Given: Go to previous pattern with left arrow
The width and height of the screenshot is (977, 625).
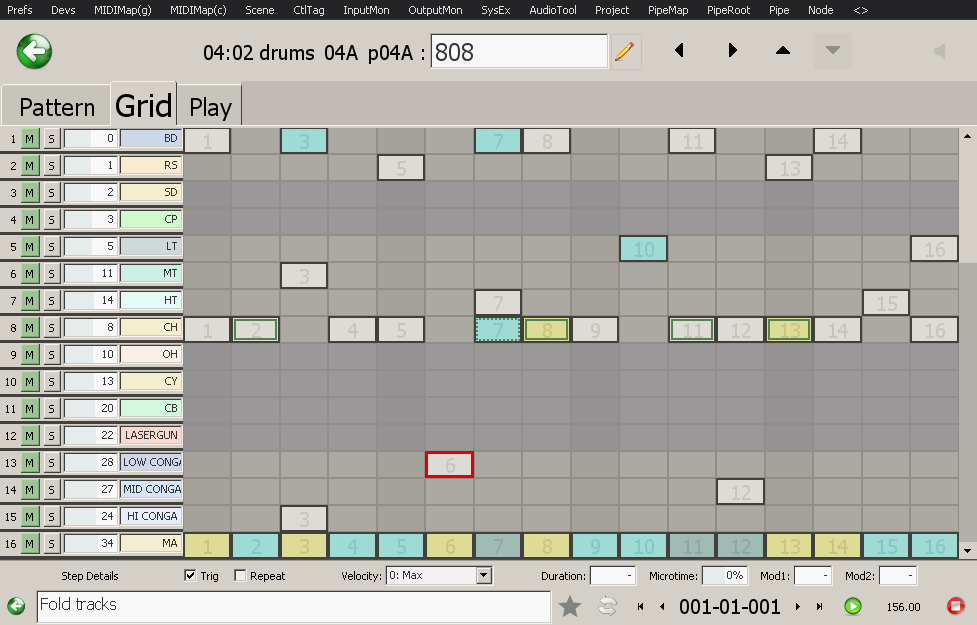Looking at the screenshot, I should (x=680, y=51).
